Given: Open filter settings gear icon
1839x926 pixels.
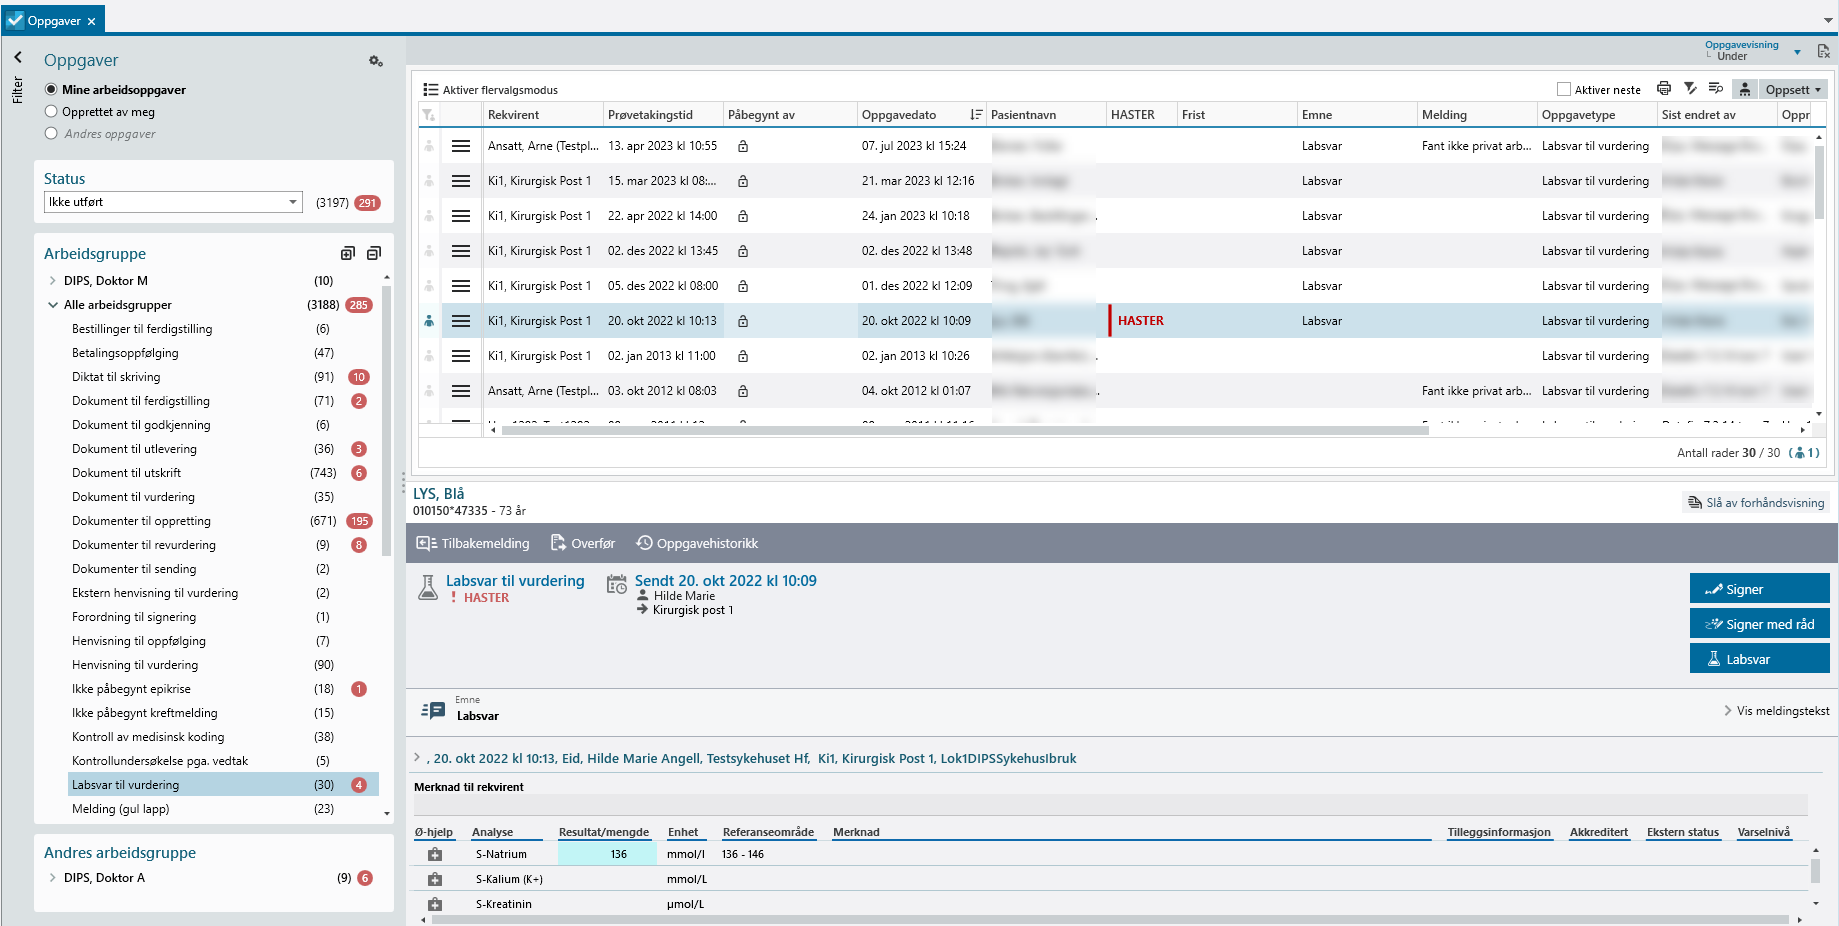Looking at the screenshot, I should click(x=376, y=62).
